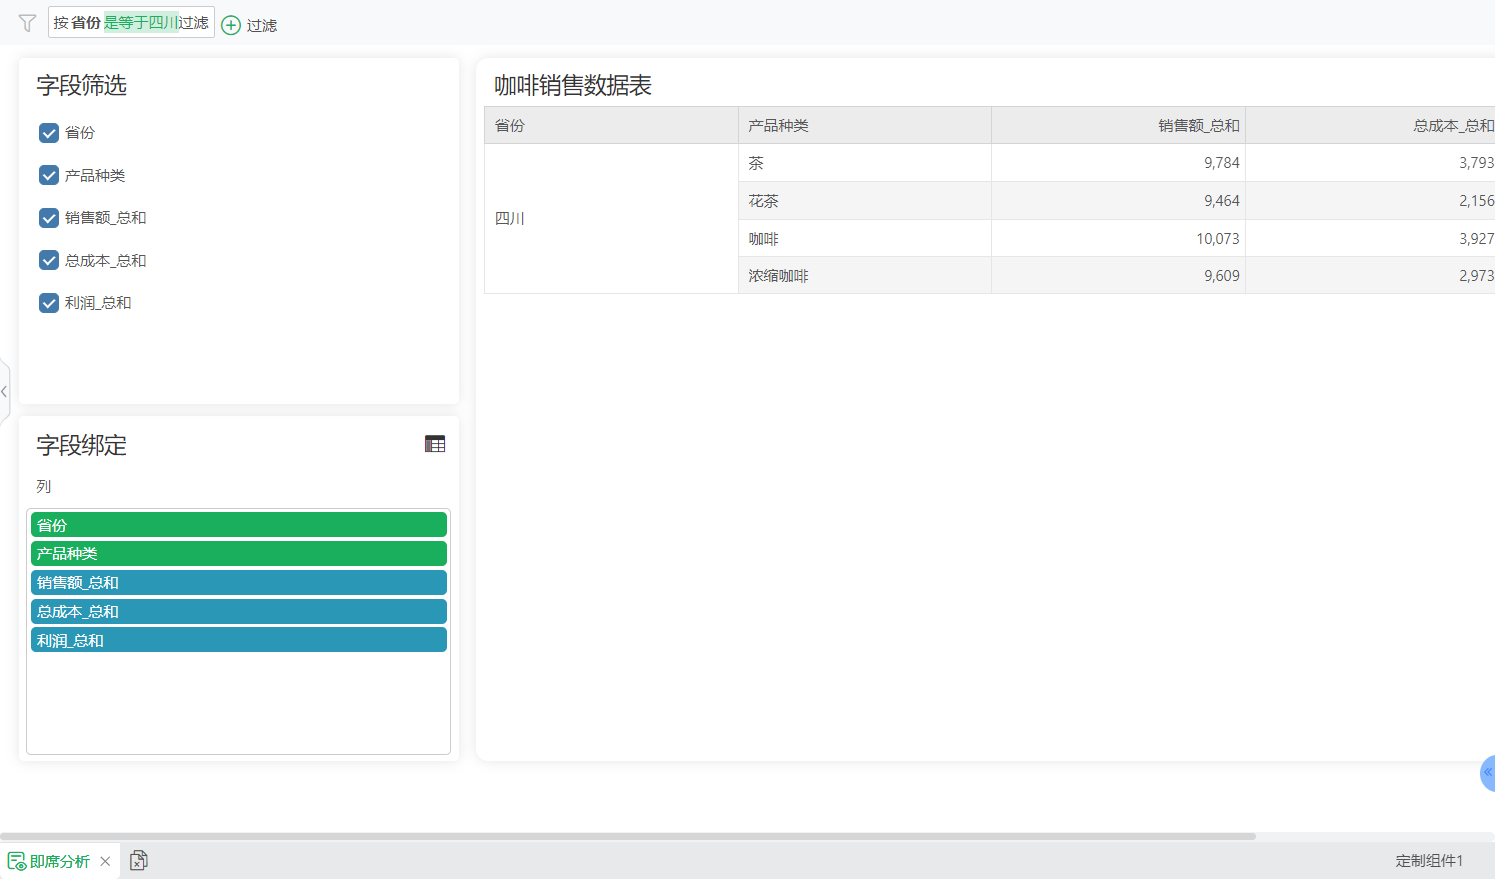Select the blue 总成本_总和 bound field
Viewport: 1495px width, 879px height.
239,612
